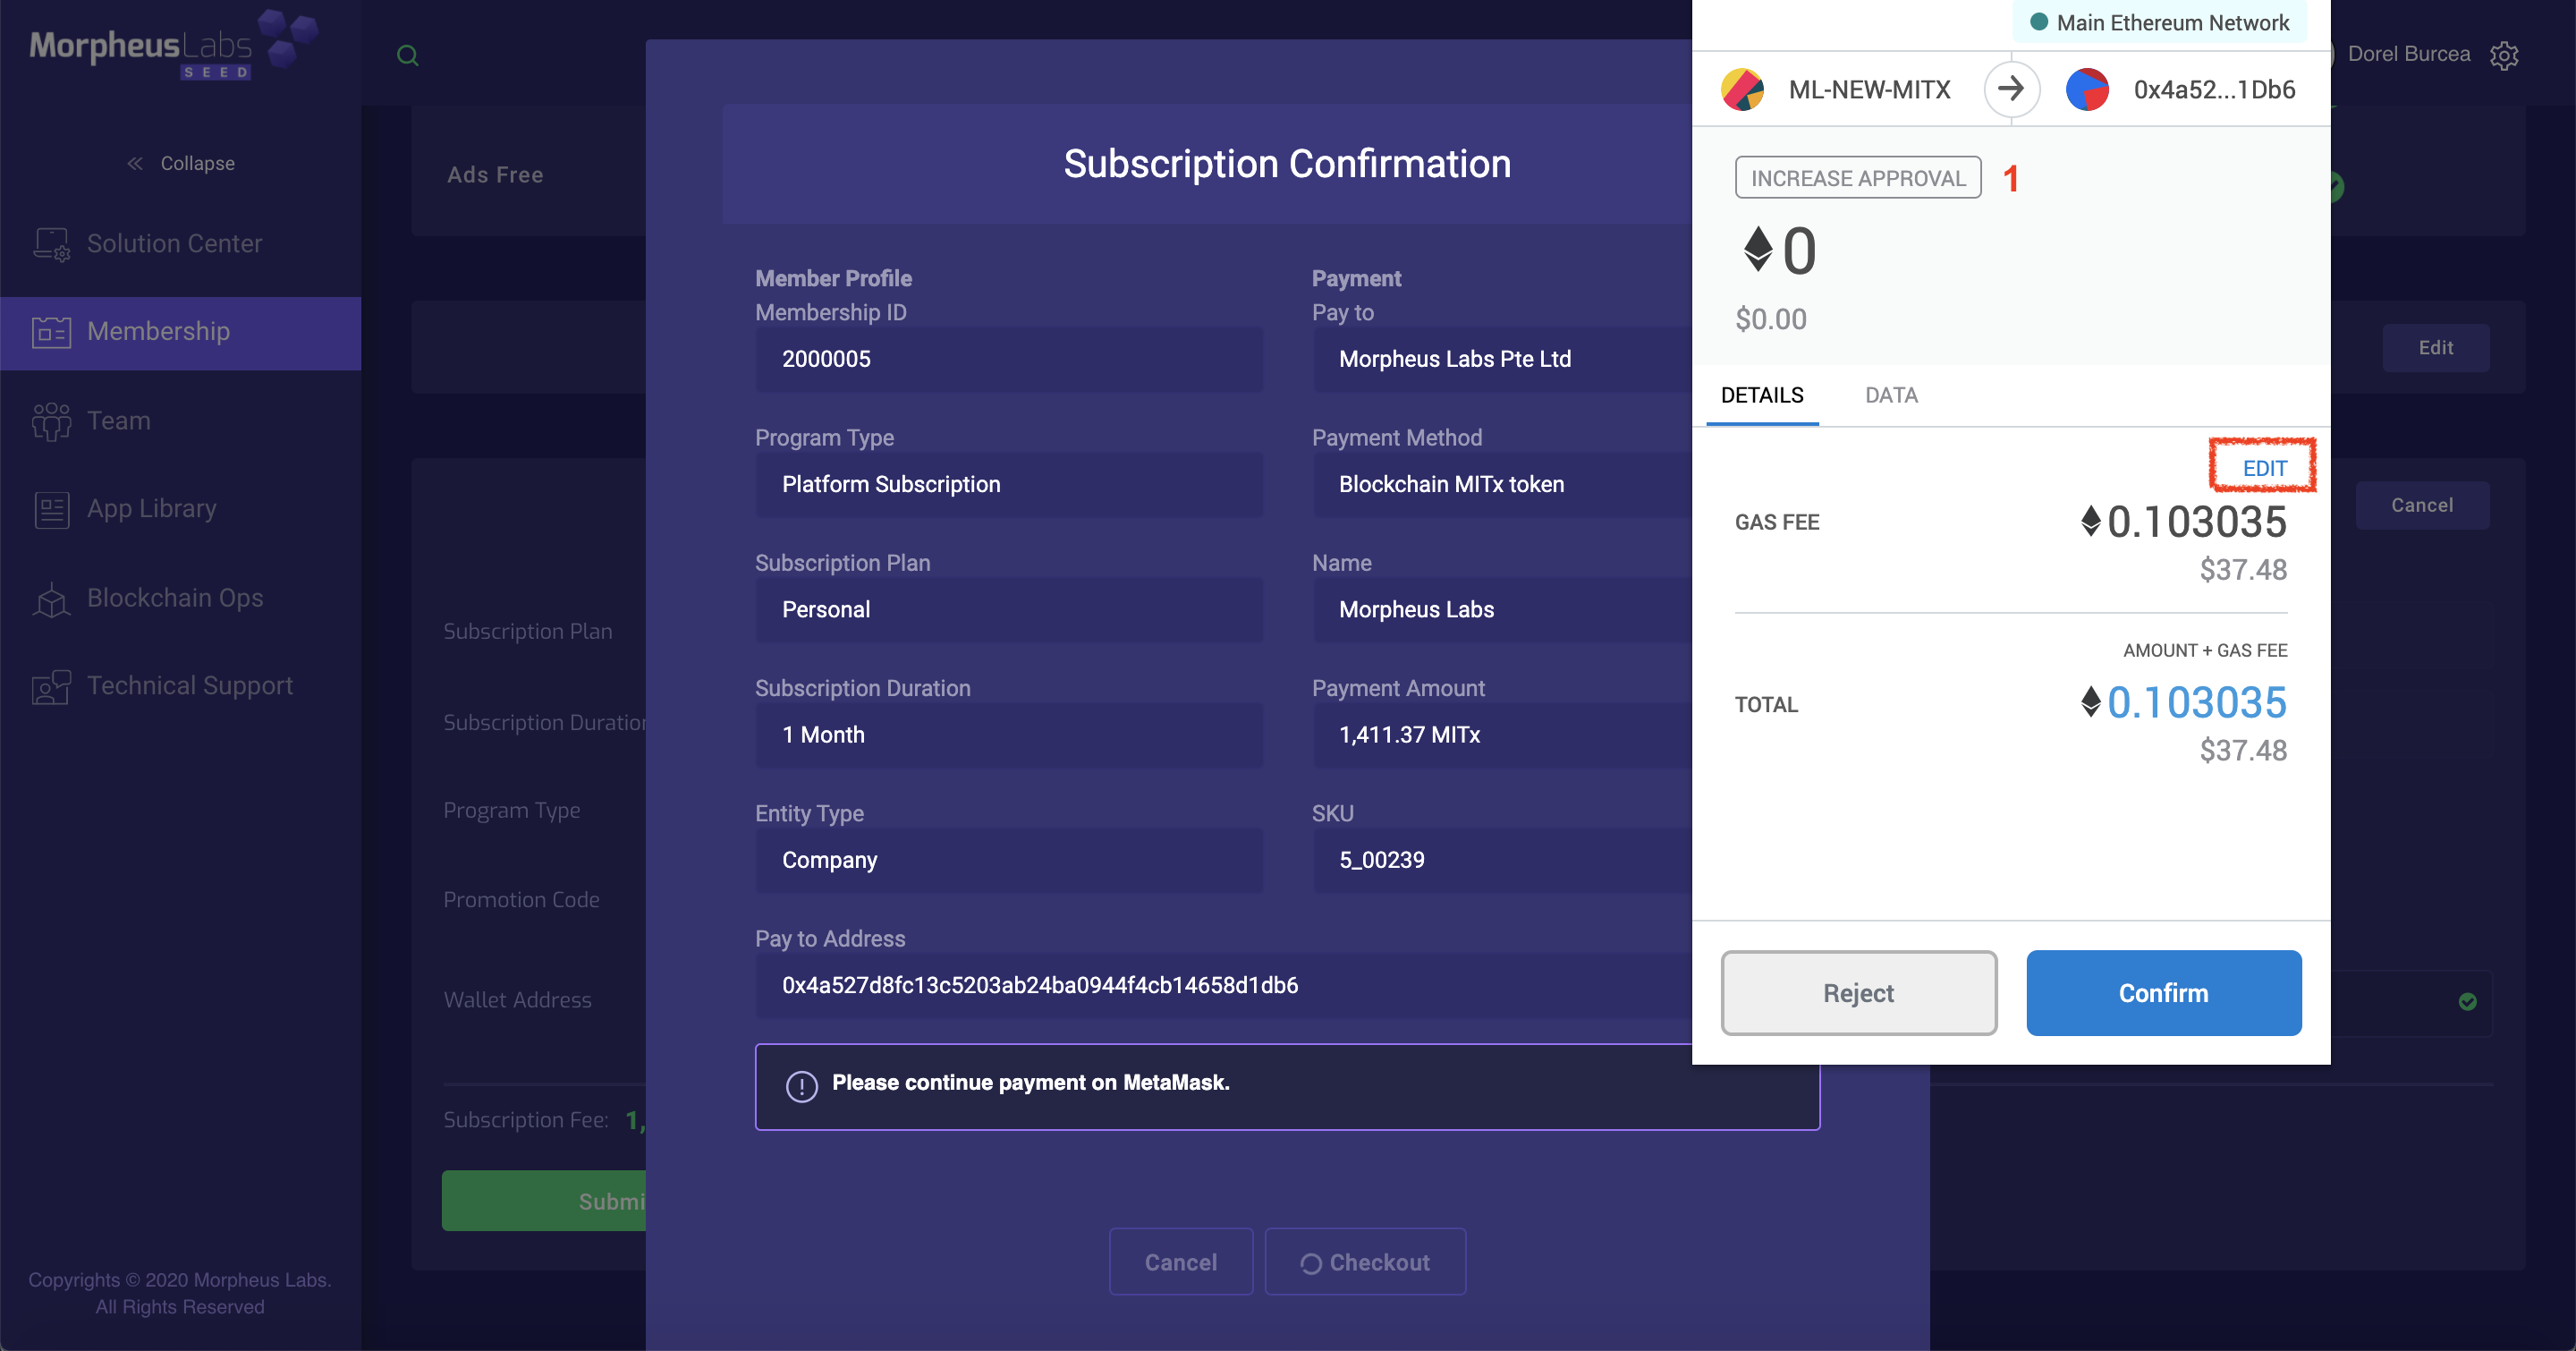Viewport: 2576px width, 1351px height.
Task: Select the DETAILS tab in MetaMask
Action: 1762,395
